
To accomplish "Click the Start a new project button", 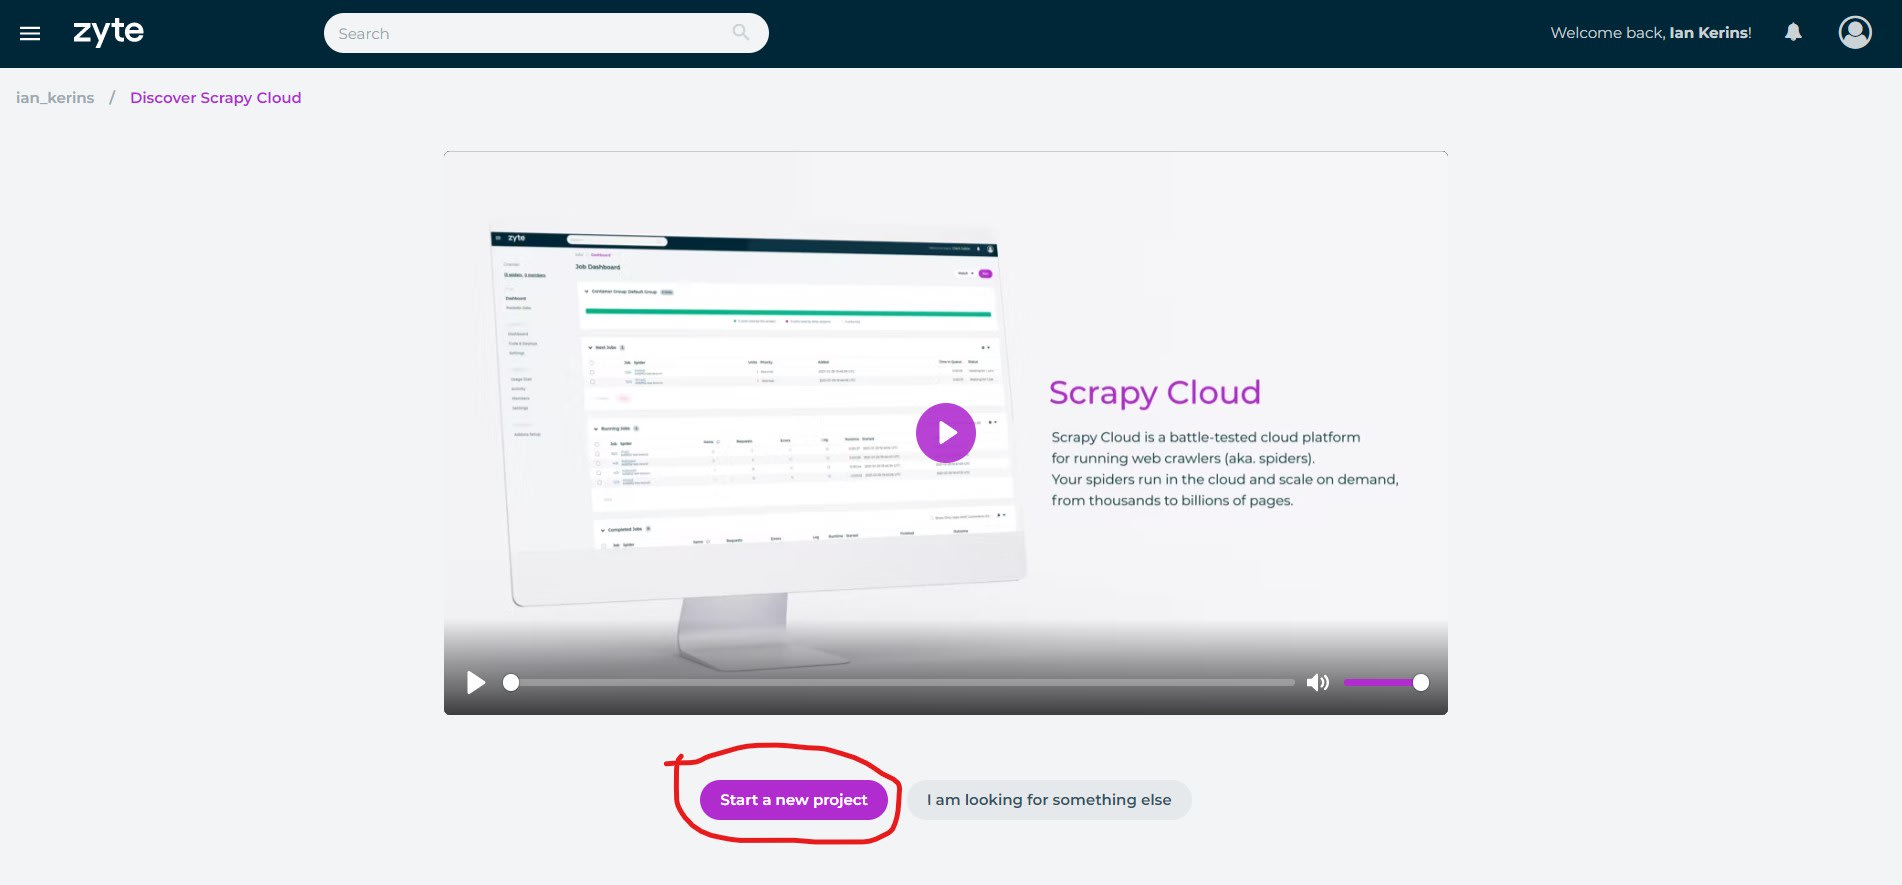I will pyautogui.click(x=794, y=800).
